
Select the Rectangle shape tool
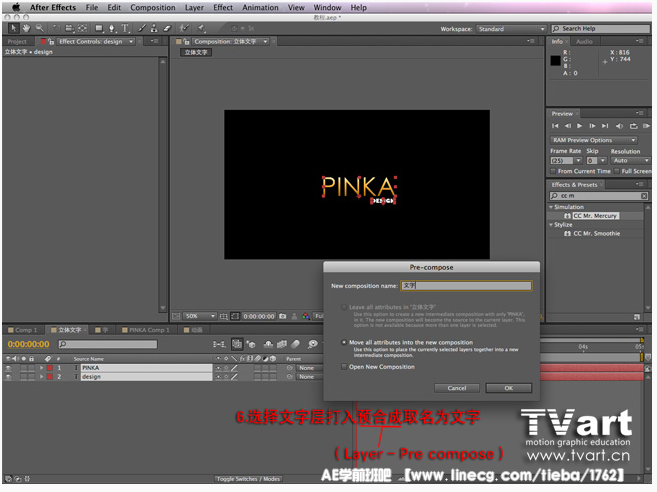click(x=99, y=28)
